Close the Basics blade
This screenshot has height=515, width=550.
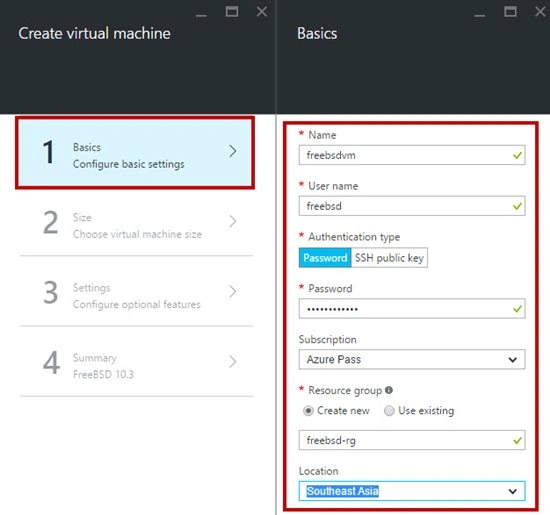click(541, 12)
